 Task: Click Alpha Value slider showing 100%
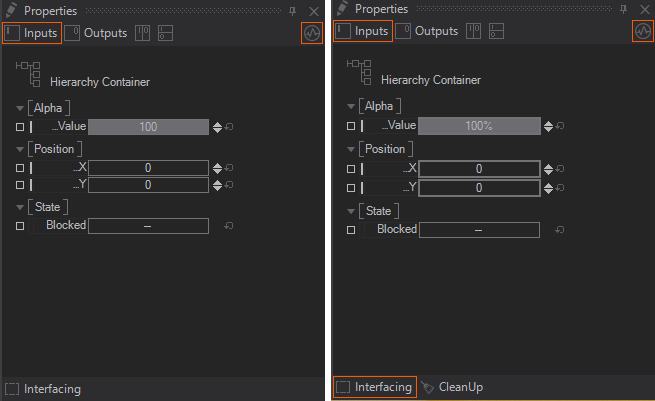(x=478, y=126)
